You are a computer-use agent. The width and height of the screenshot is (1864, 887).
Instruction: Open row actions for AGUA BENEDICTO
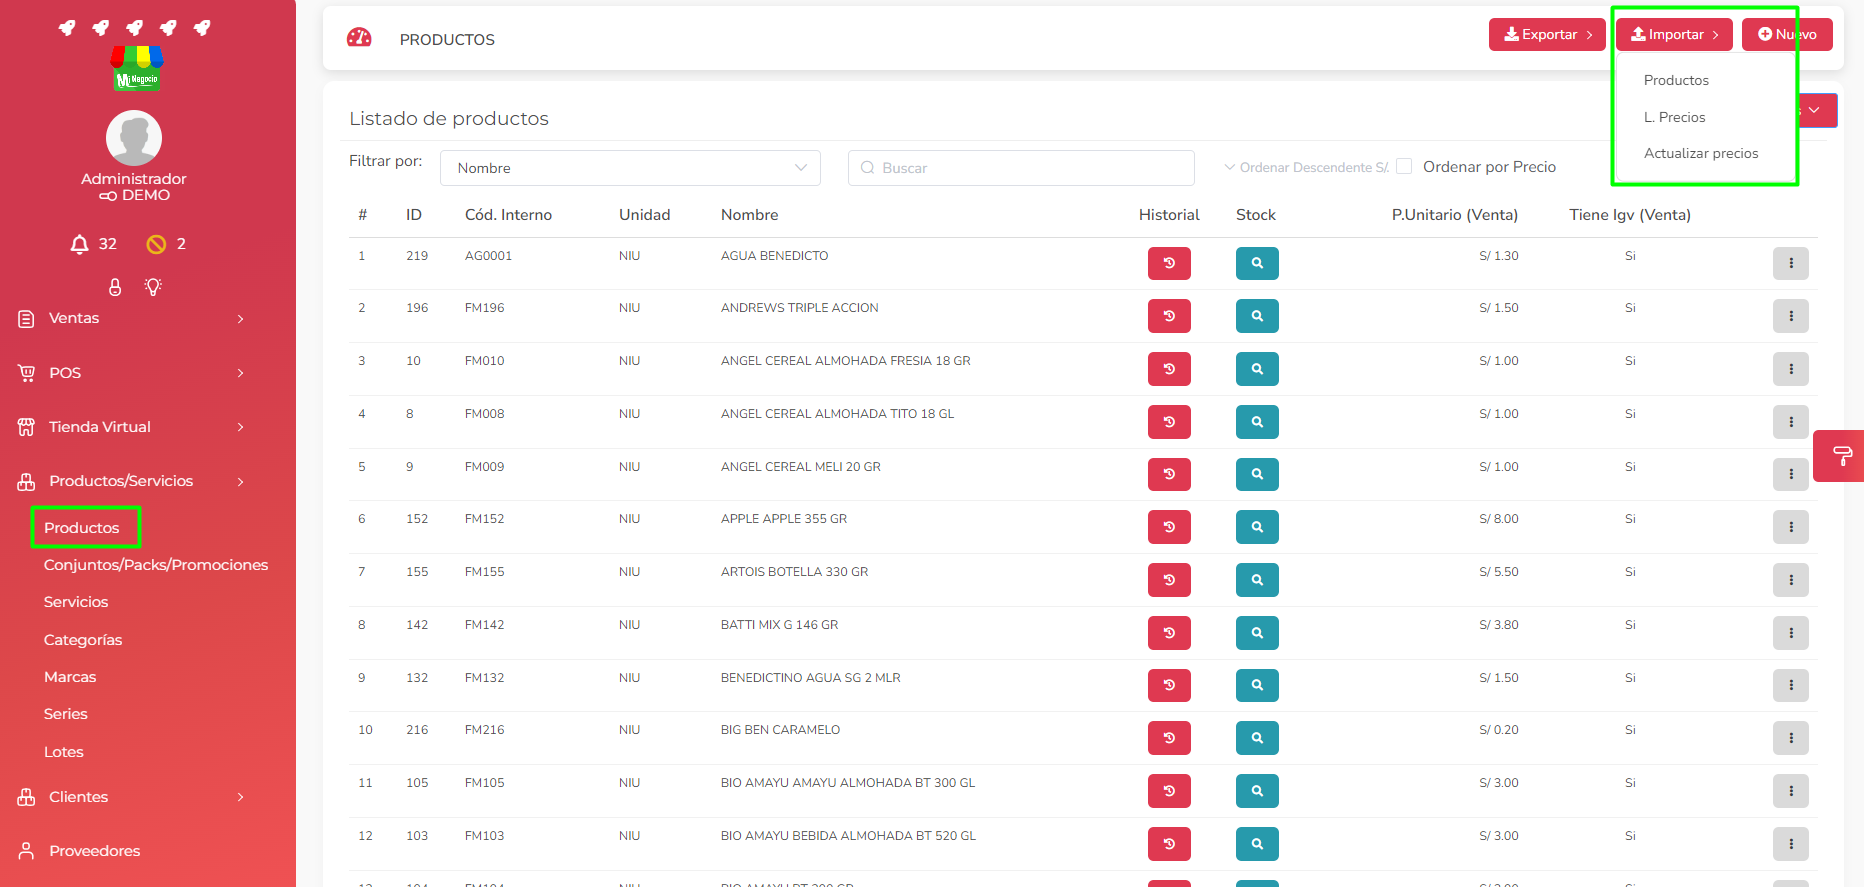click(1791, 263)
